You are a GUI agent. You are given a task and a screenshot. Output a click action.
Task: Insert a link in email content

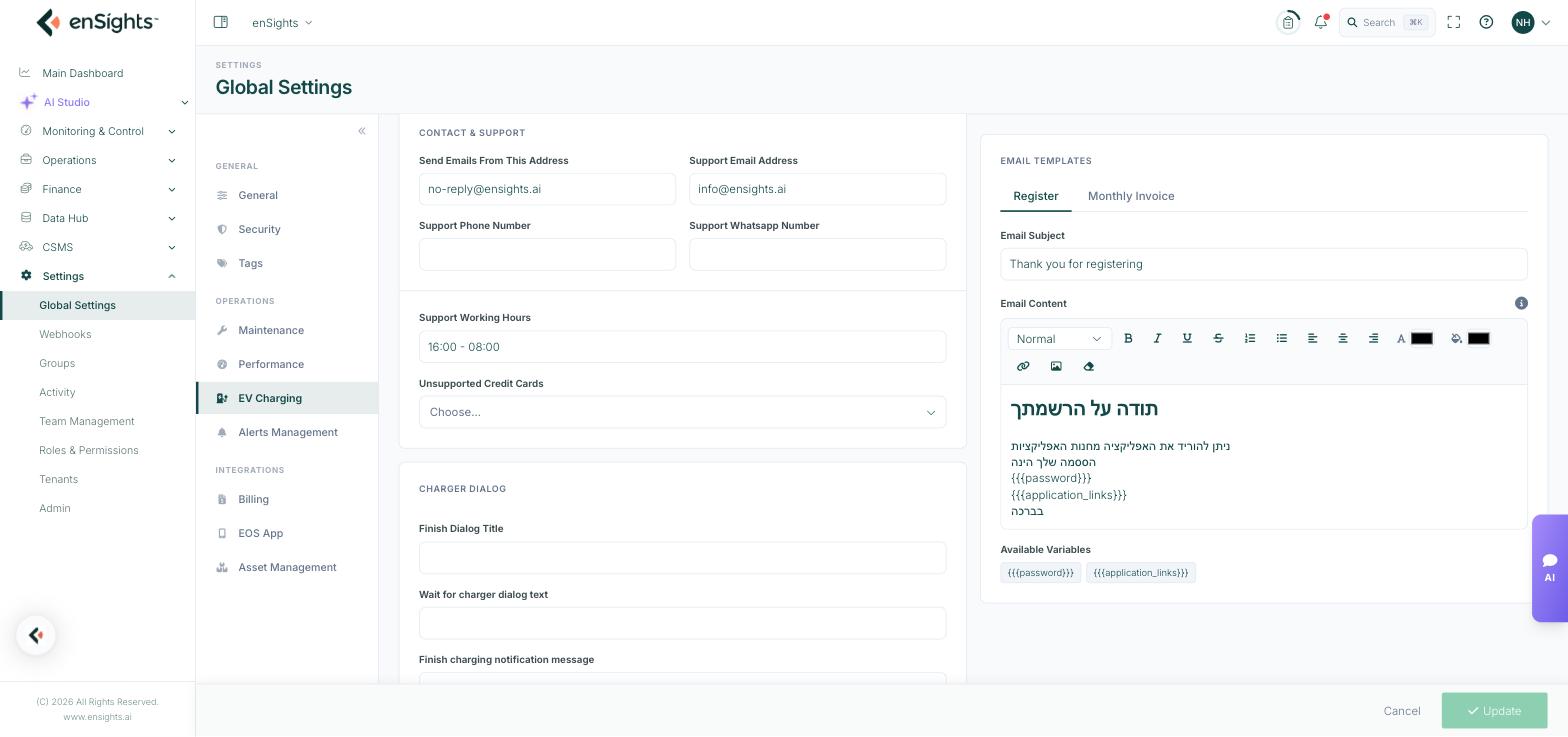point(1023,367)
